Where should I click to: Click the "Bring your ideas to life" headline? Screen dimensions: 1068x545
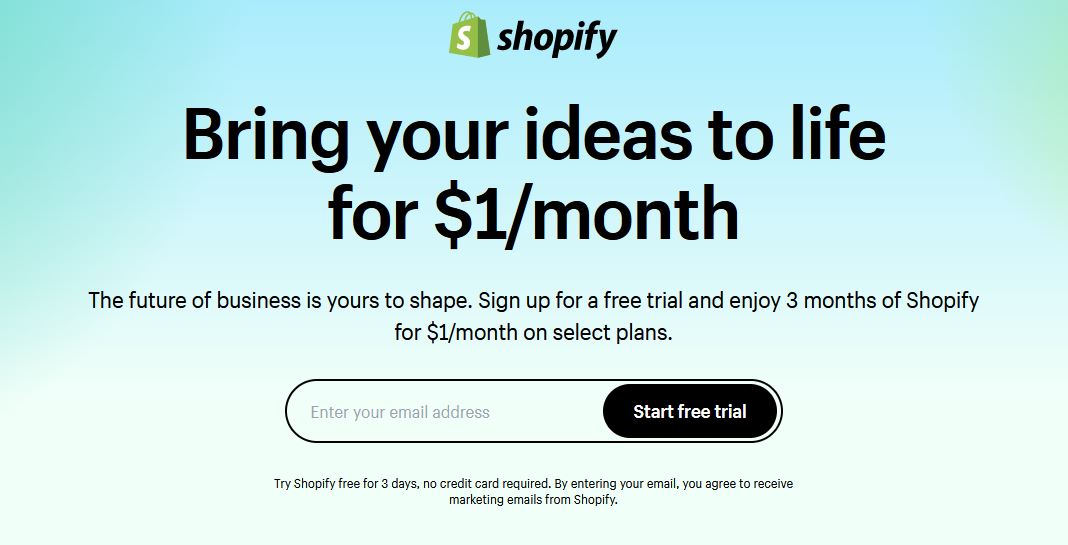(x=535, y=134)
